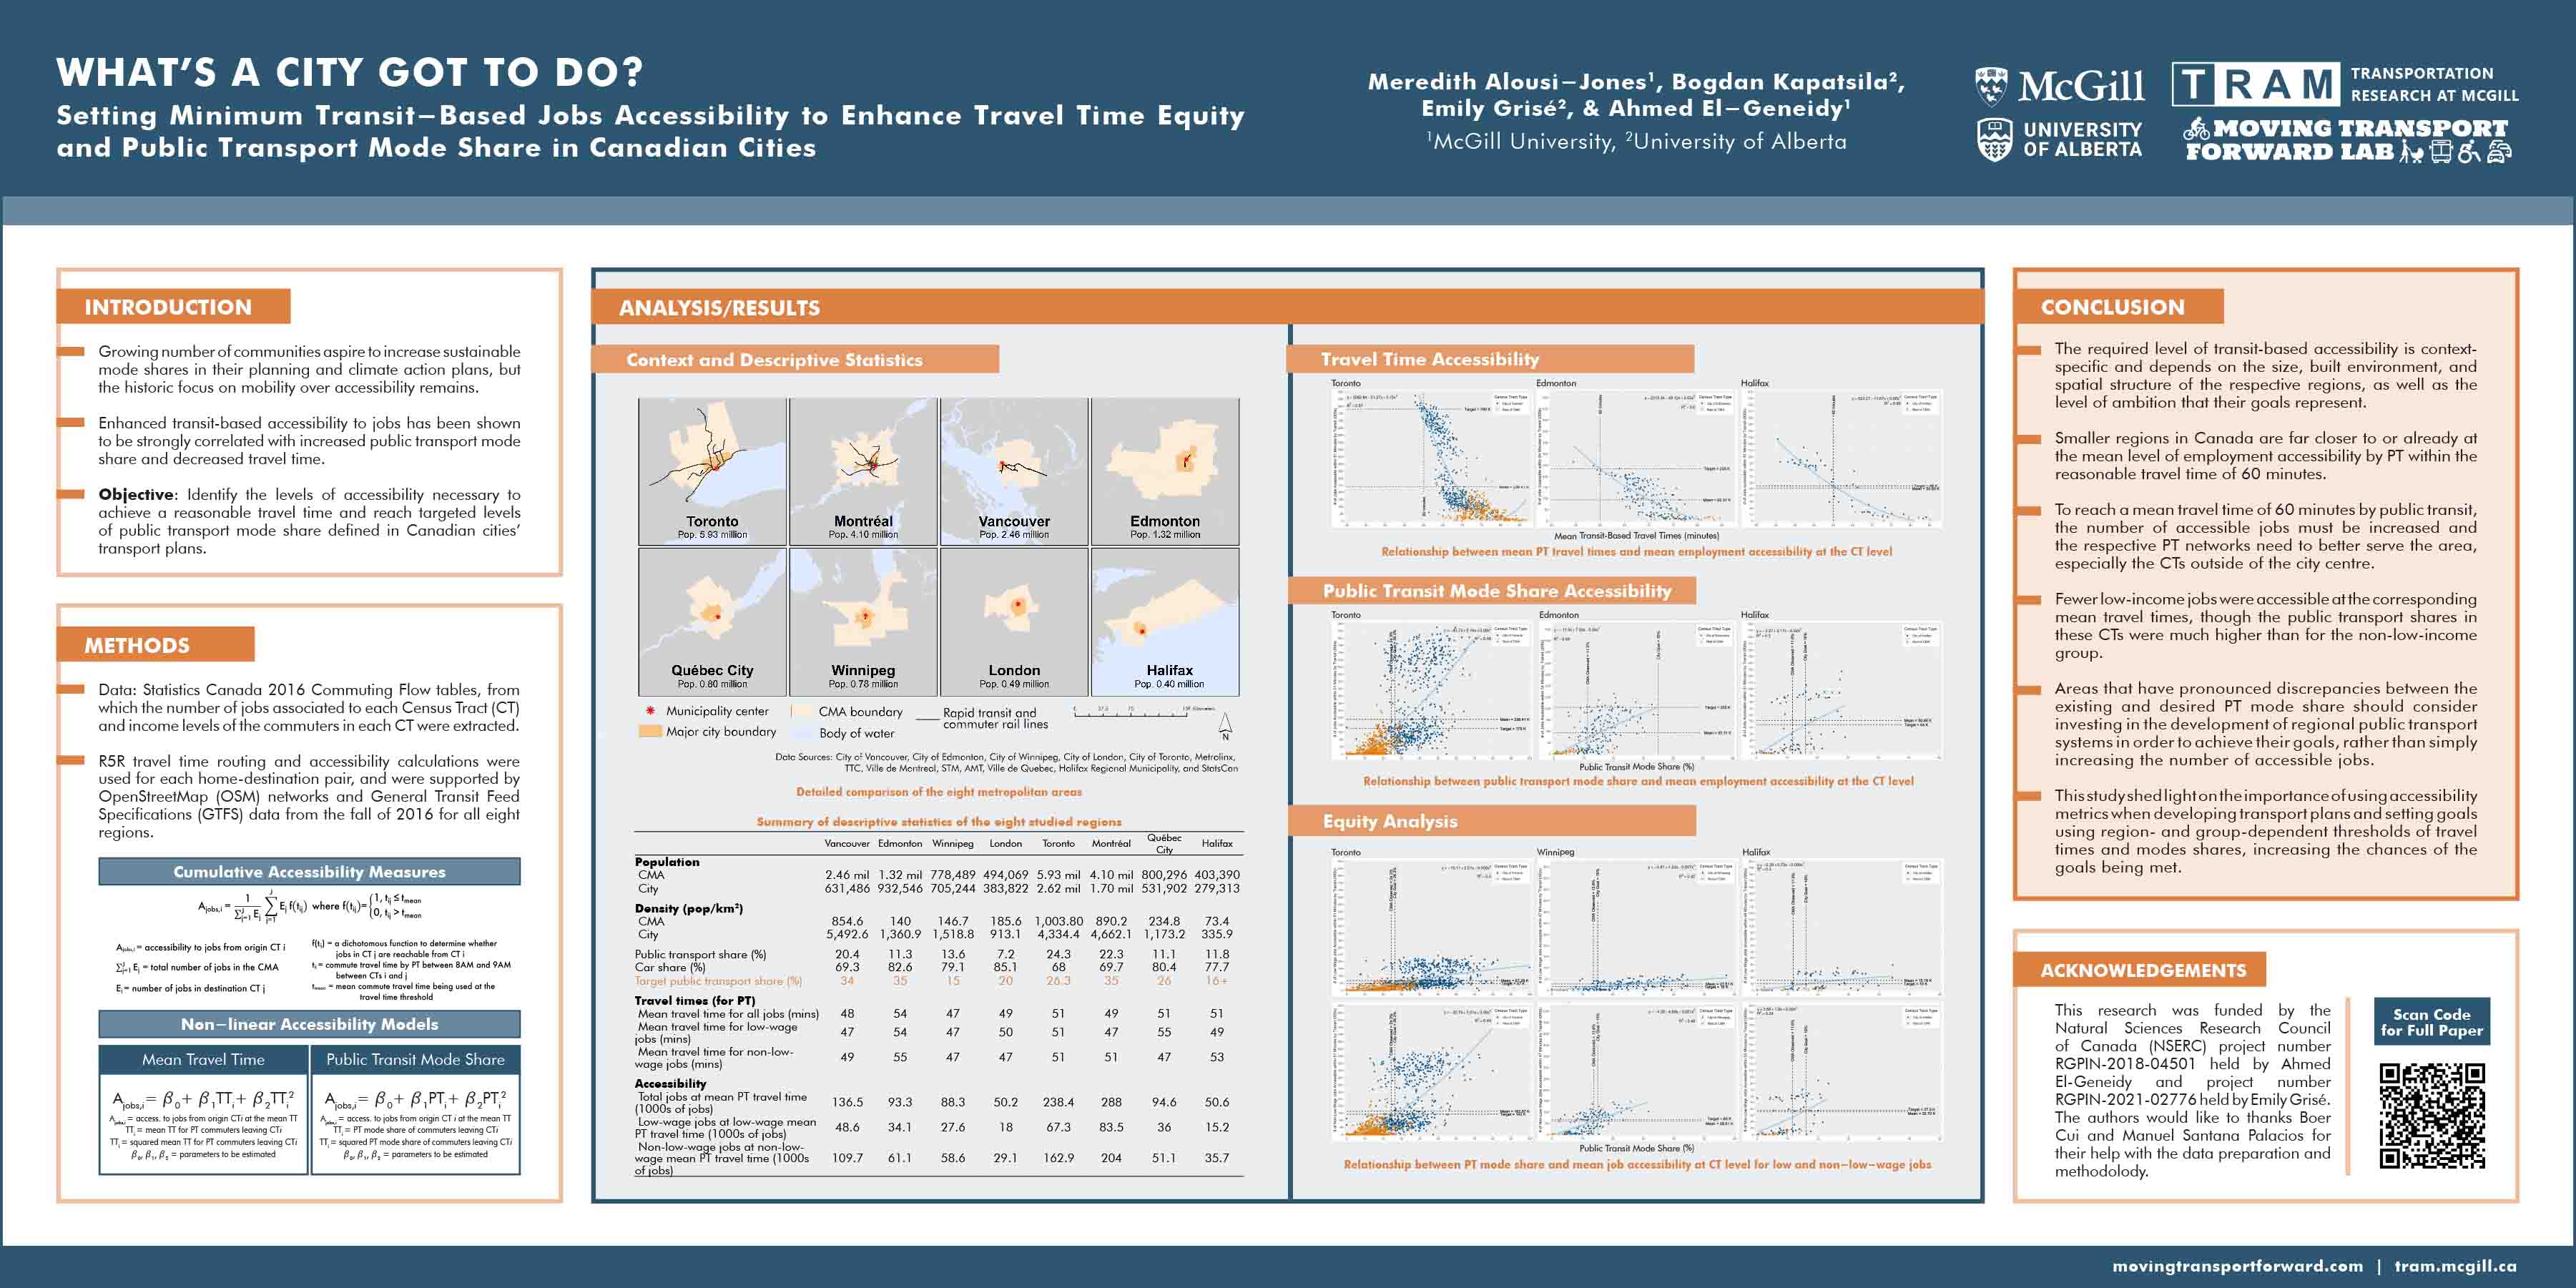Click the cars icon in lab logo
The height and width of the screenshot is (1288, 2576).
[x=2499, y=152]
